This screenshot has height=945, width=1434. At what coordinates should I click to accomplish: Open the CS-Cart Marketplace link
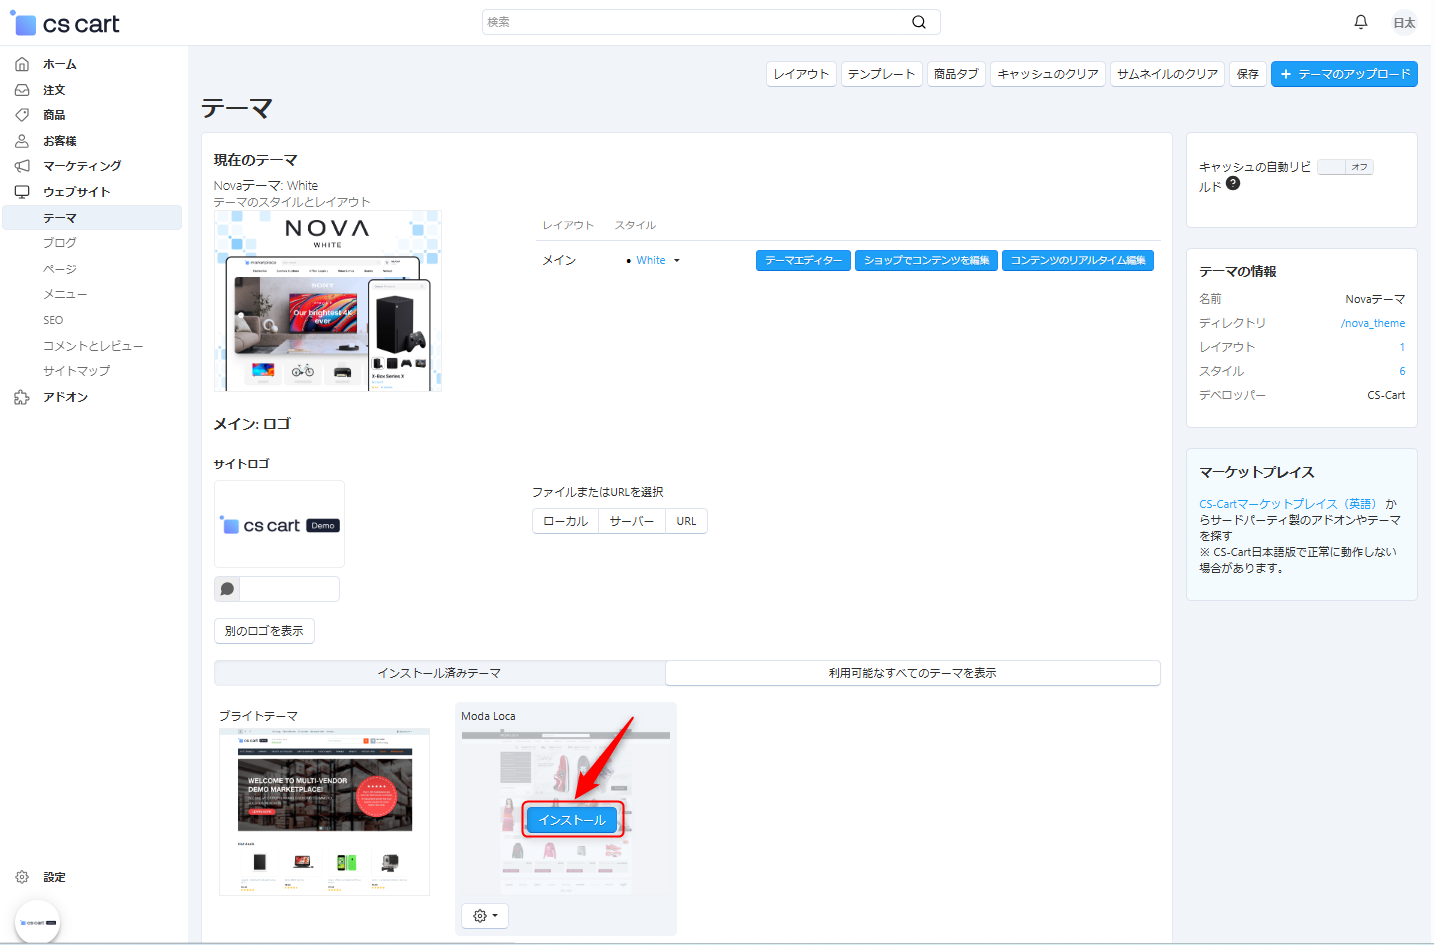pos(1287,504)
